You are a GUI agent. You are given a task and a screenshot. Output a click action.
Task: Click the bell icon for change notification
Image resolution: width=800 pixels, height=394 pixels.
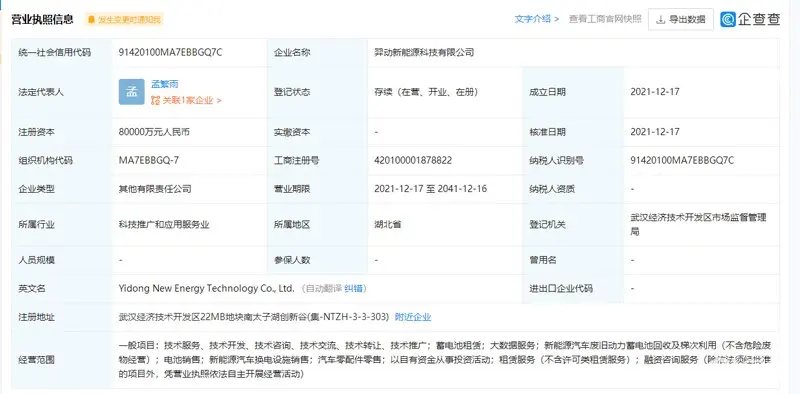(x=91, y=20)
